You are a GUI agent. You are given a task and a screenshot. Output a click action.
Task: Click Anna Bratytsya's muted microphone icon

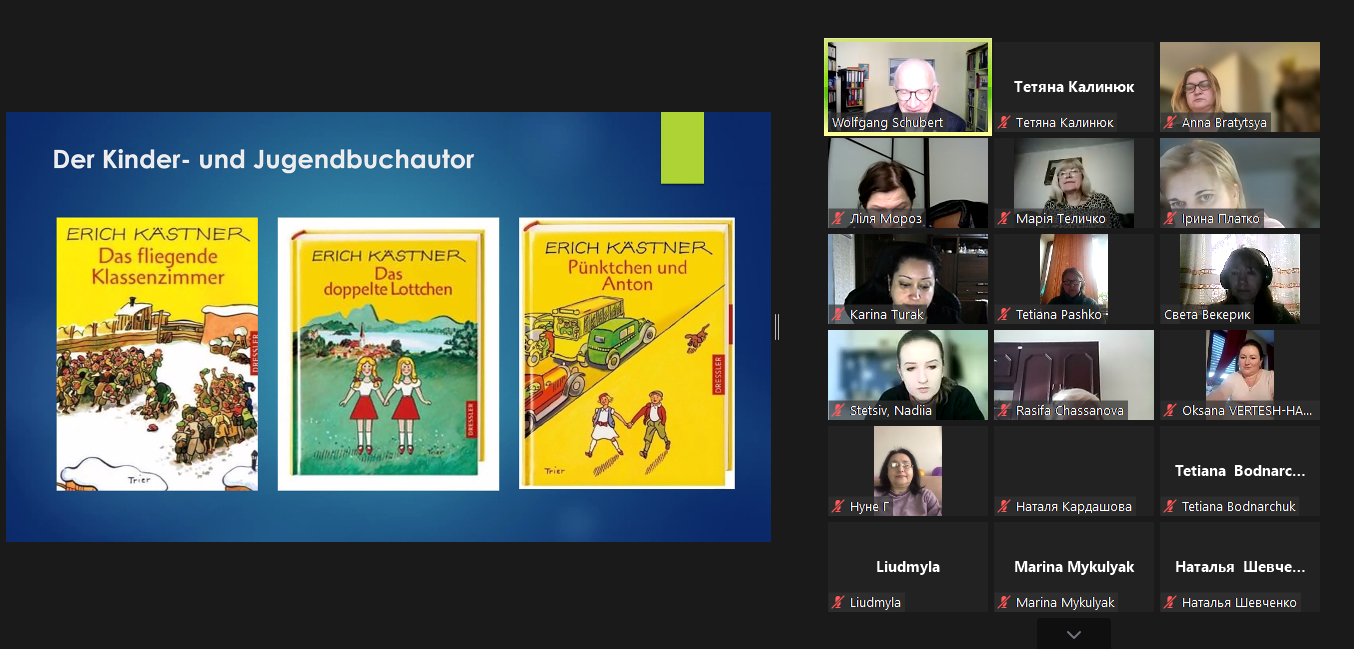coord(1170,123)
